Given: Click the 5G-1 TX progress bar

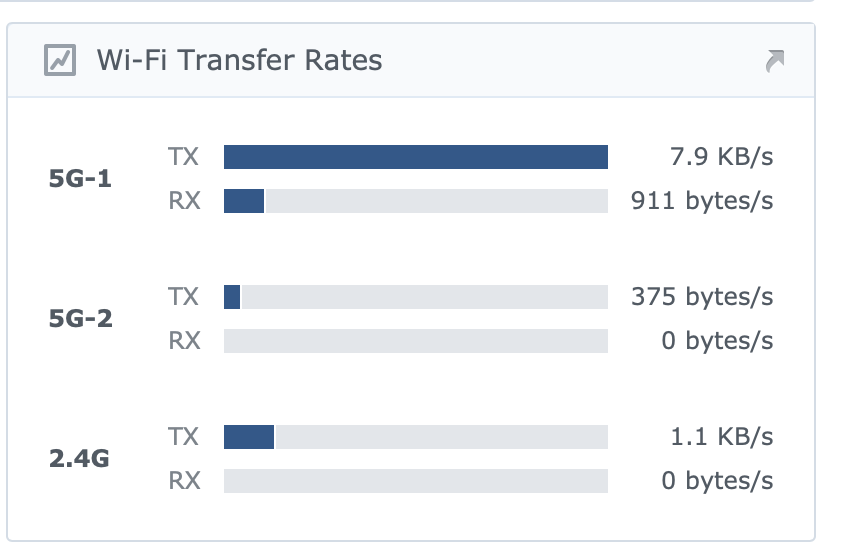Looking at the screenshot, I should 416,157.
